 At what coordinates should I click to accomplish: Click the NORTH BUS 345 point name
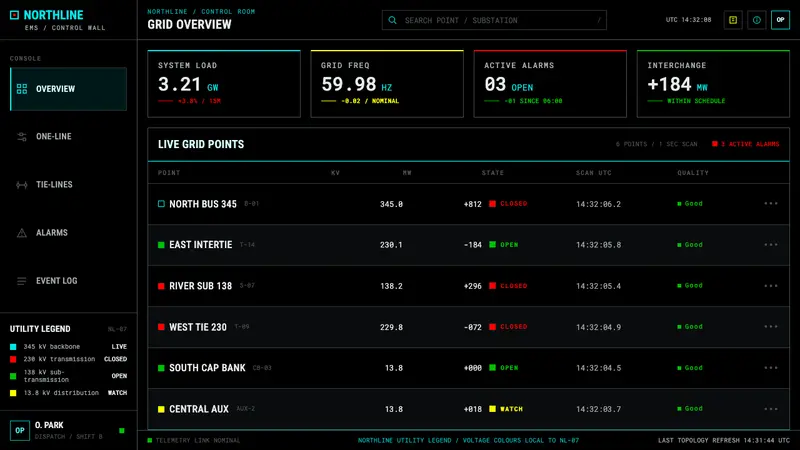click(203, 204)
